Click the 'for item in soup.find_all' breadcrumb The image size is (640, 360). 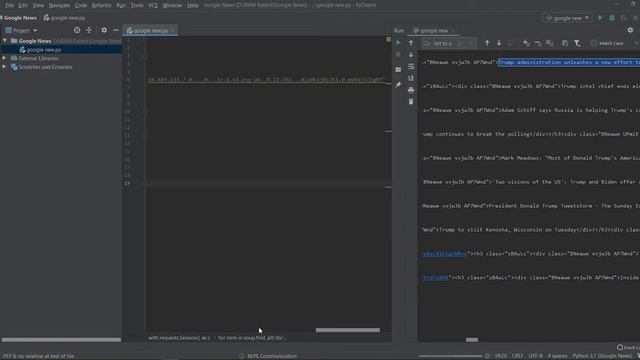pyautogui.click(x=253, y=338)
